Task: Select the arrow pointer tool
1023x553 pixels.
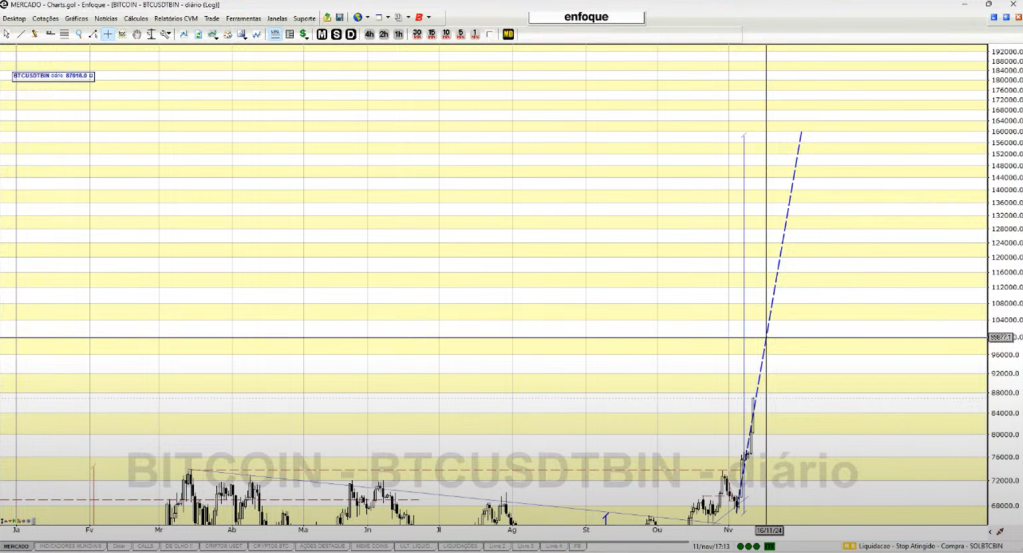Action: tap(7, 34)
